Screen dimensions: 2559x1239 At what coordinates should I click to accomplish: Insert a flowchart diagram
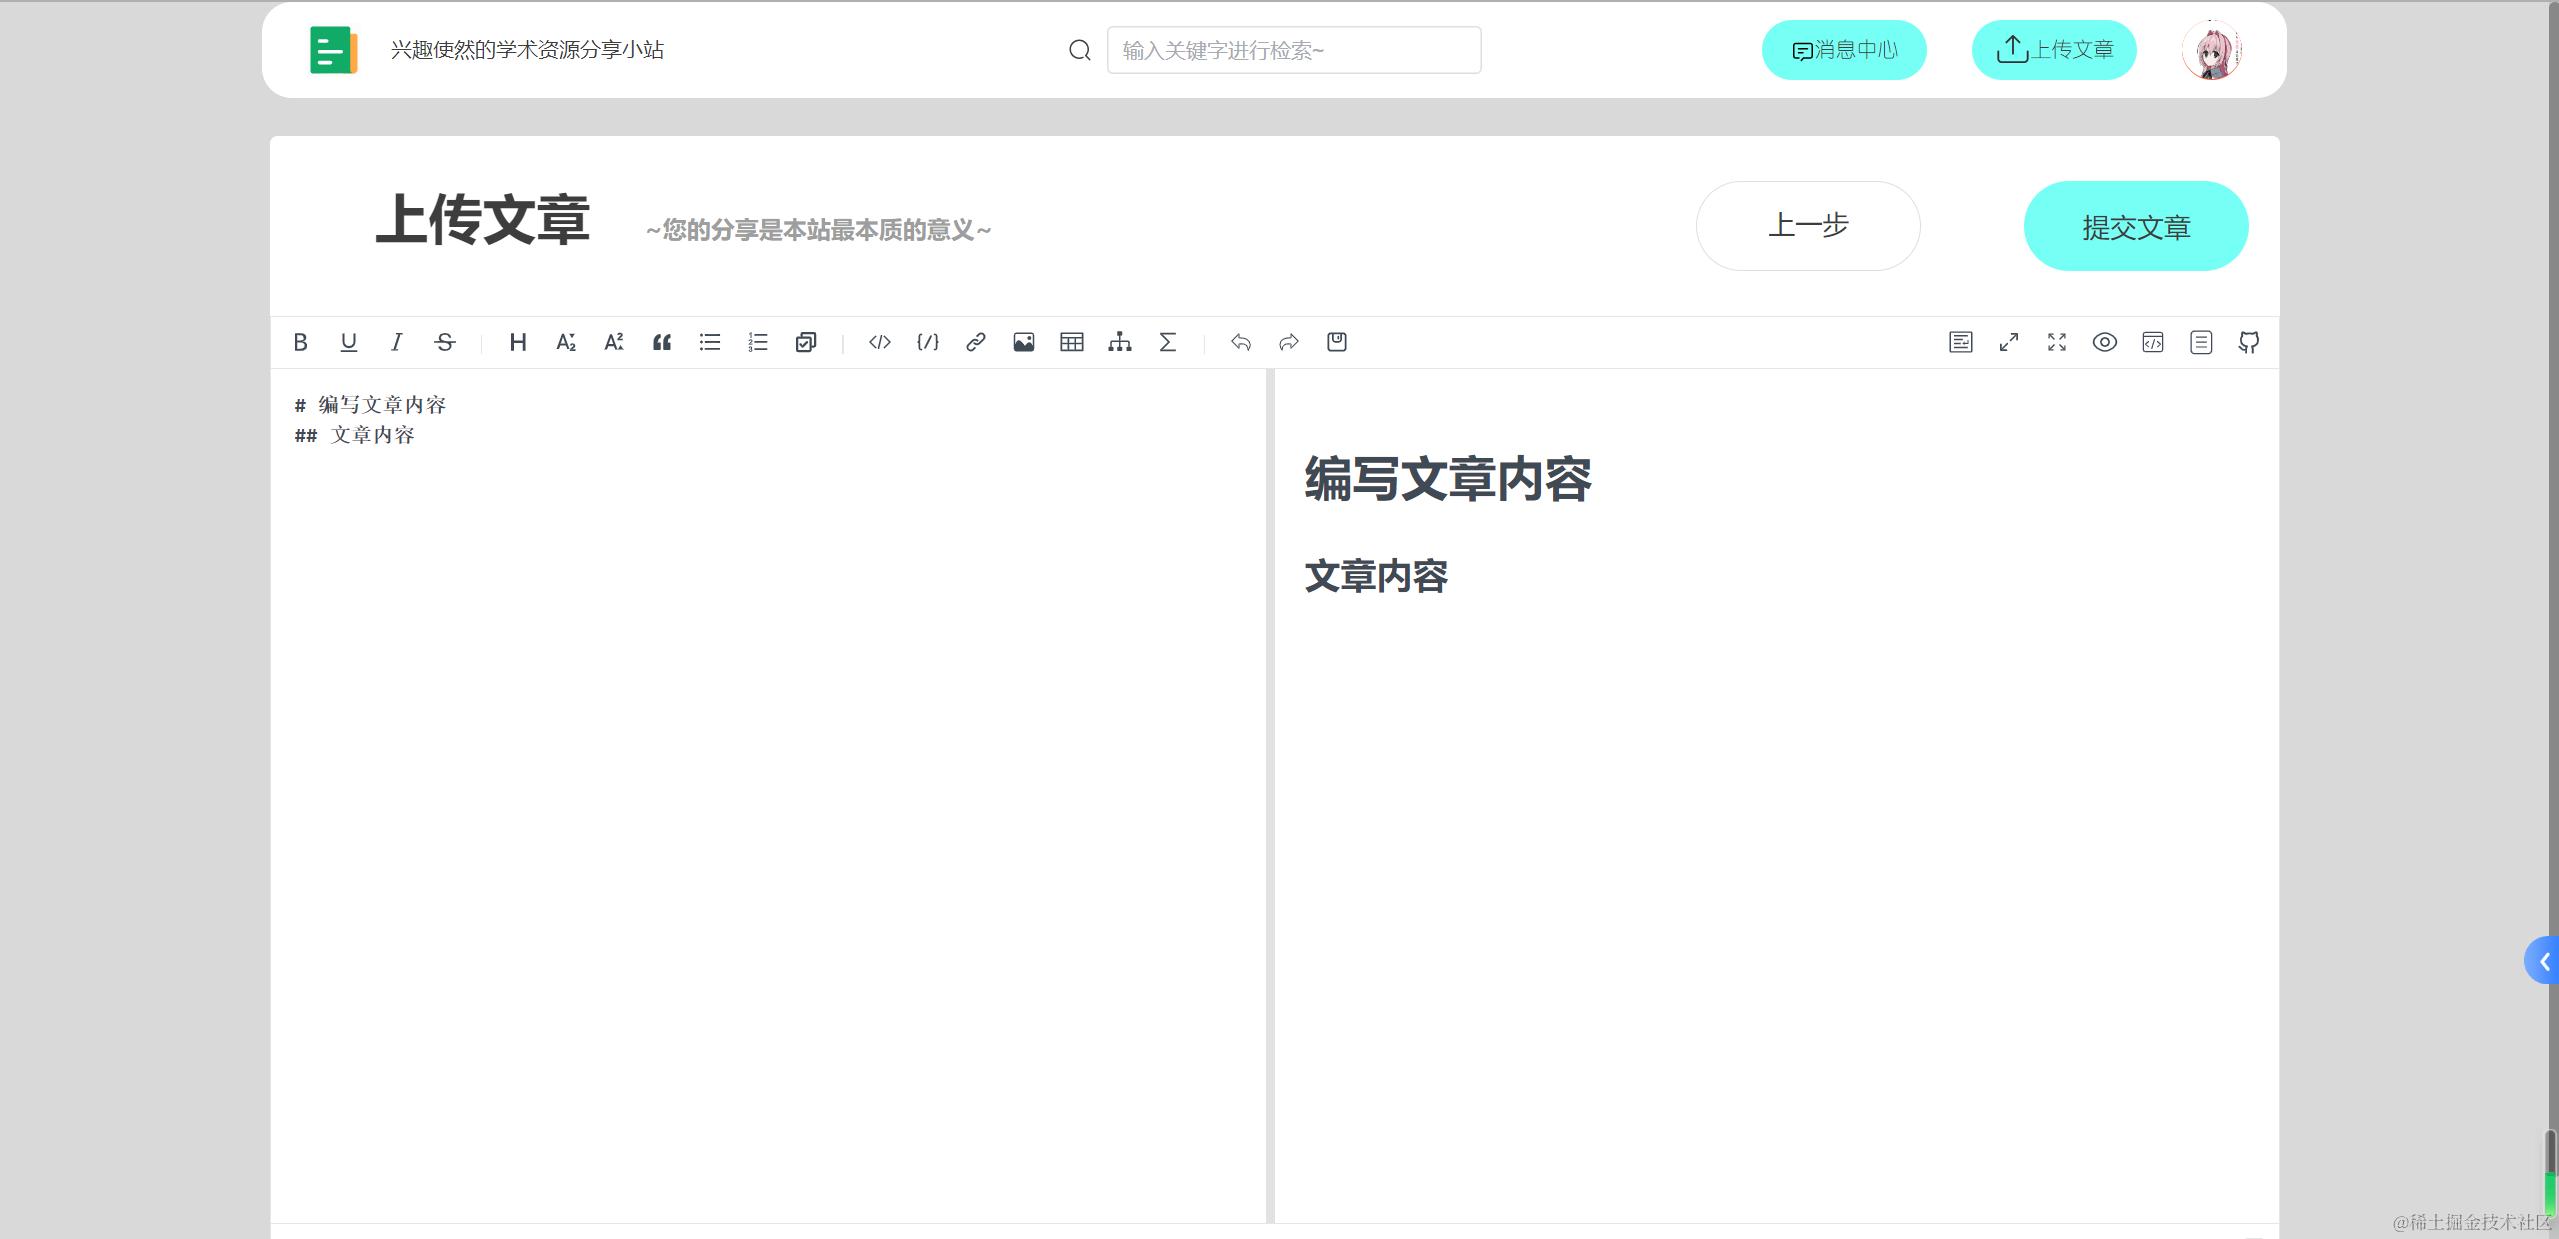pos(1119,342)
